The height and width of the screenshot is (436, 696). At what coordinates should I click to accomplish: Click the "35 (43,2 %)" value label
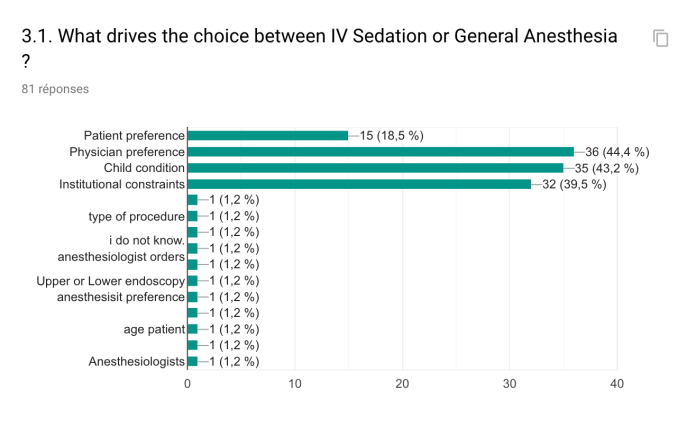(x=607, y=168)
